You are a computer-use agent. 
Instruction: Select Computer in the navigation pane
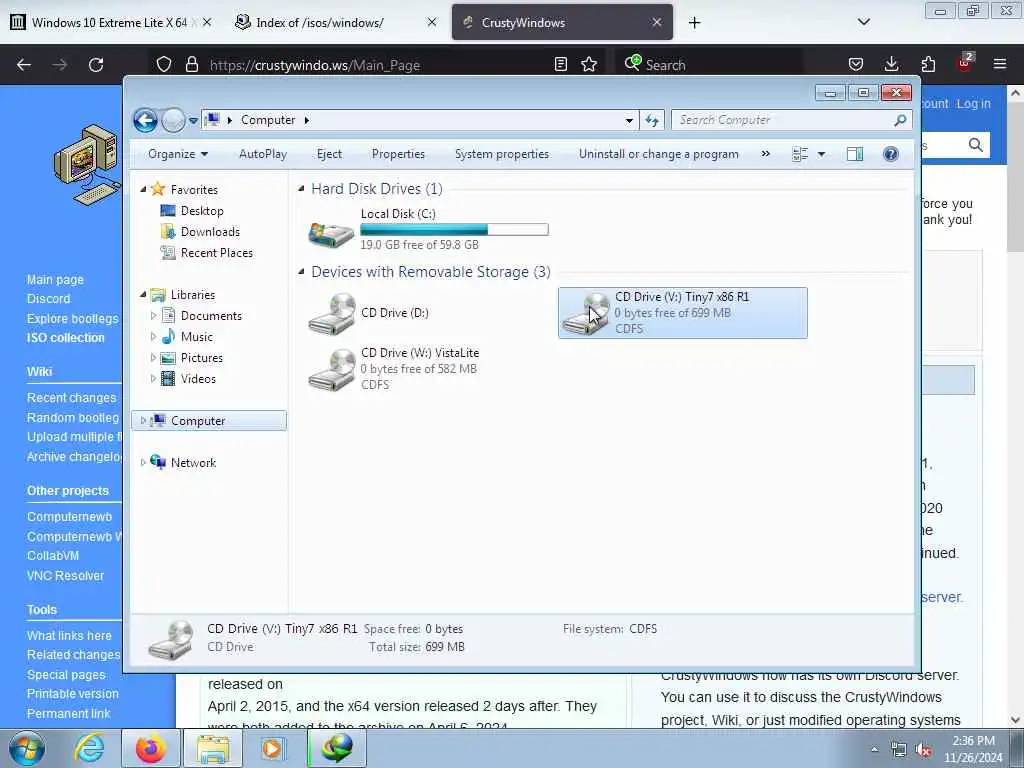209,421
